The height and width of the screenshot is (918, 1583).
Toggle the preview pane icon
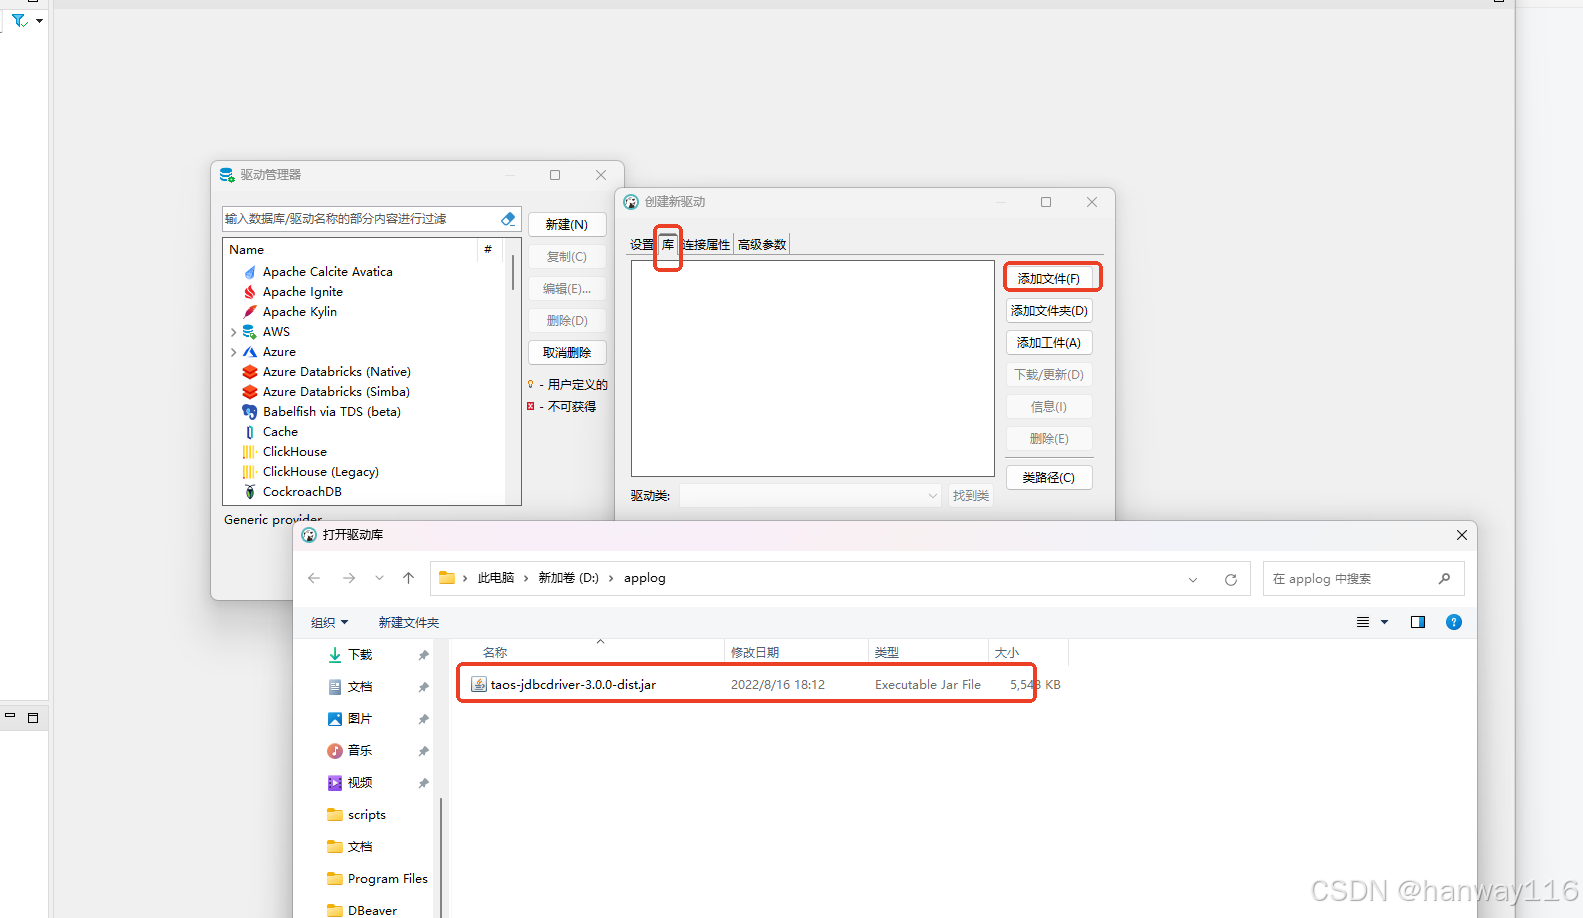(x=1418, y=623)
